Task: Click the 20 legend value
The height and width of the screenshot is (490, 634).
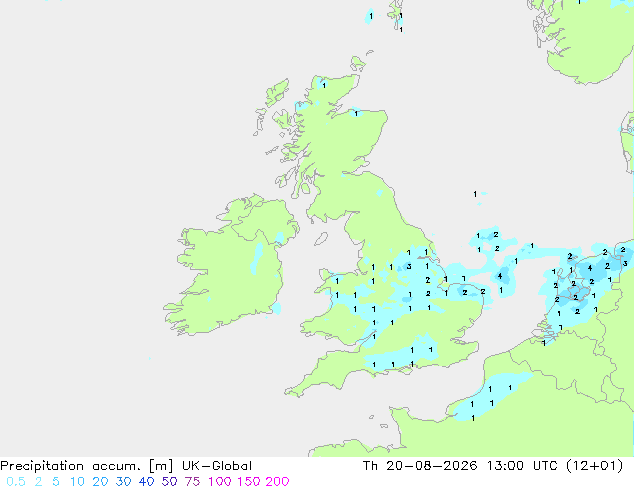Action: pyautogui.click(x=100, y=482)
